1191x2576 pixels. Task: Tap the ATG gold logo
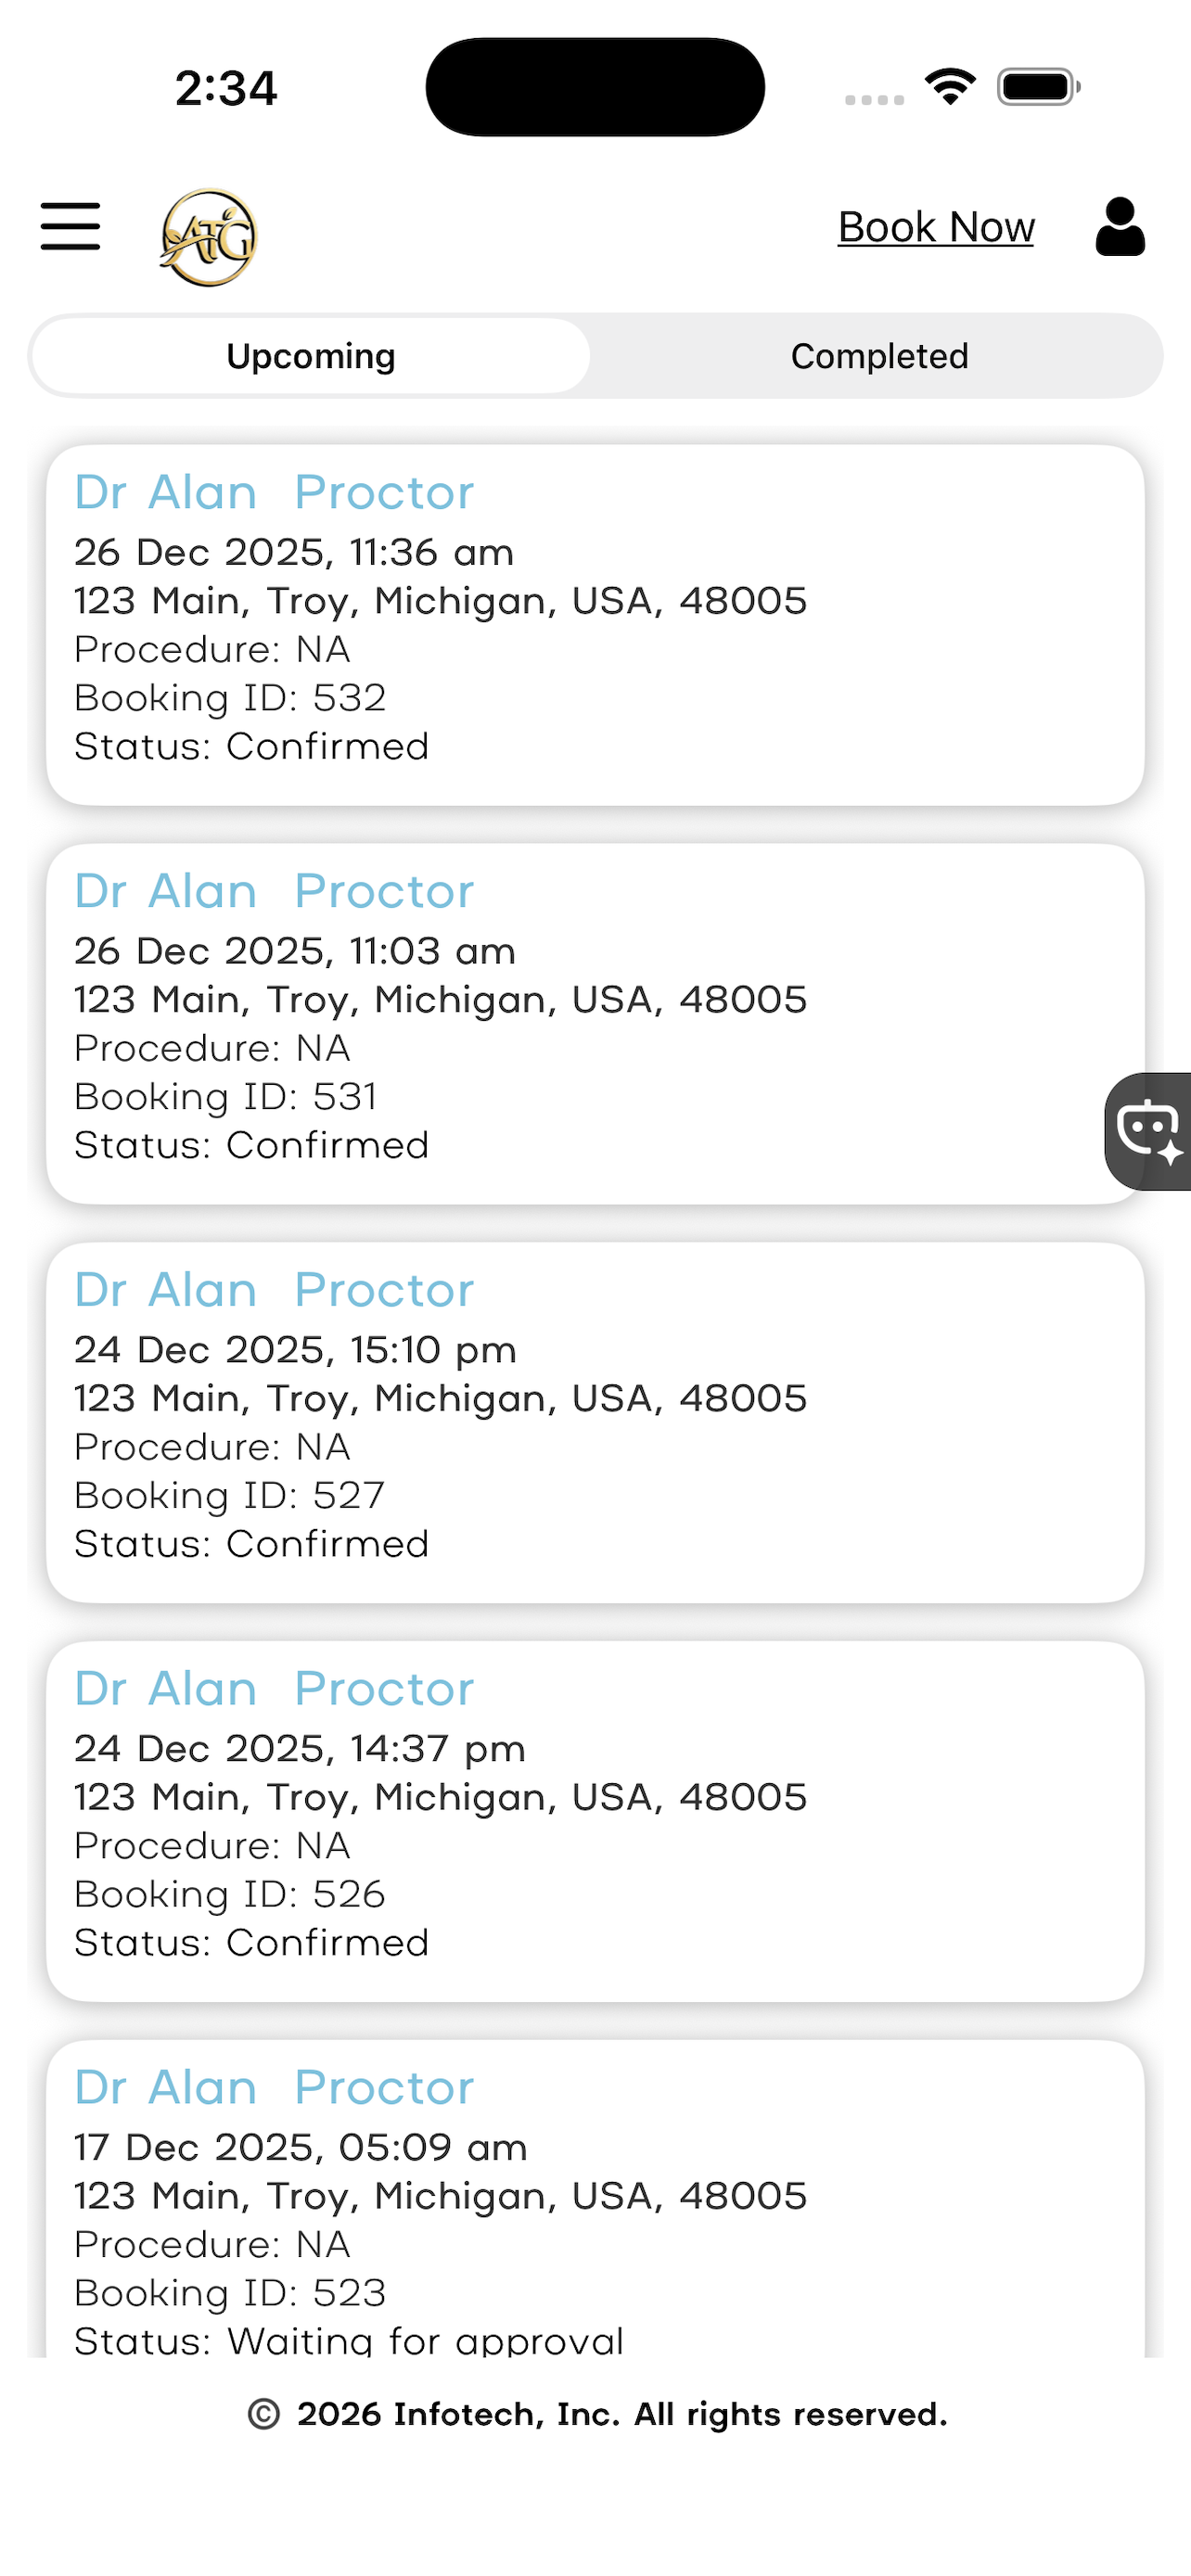pyautogui.click(x=209, y=237)
